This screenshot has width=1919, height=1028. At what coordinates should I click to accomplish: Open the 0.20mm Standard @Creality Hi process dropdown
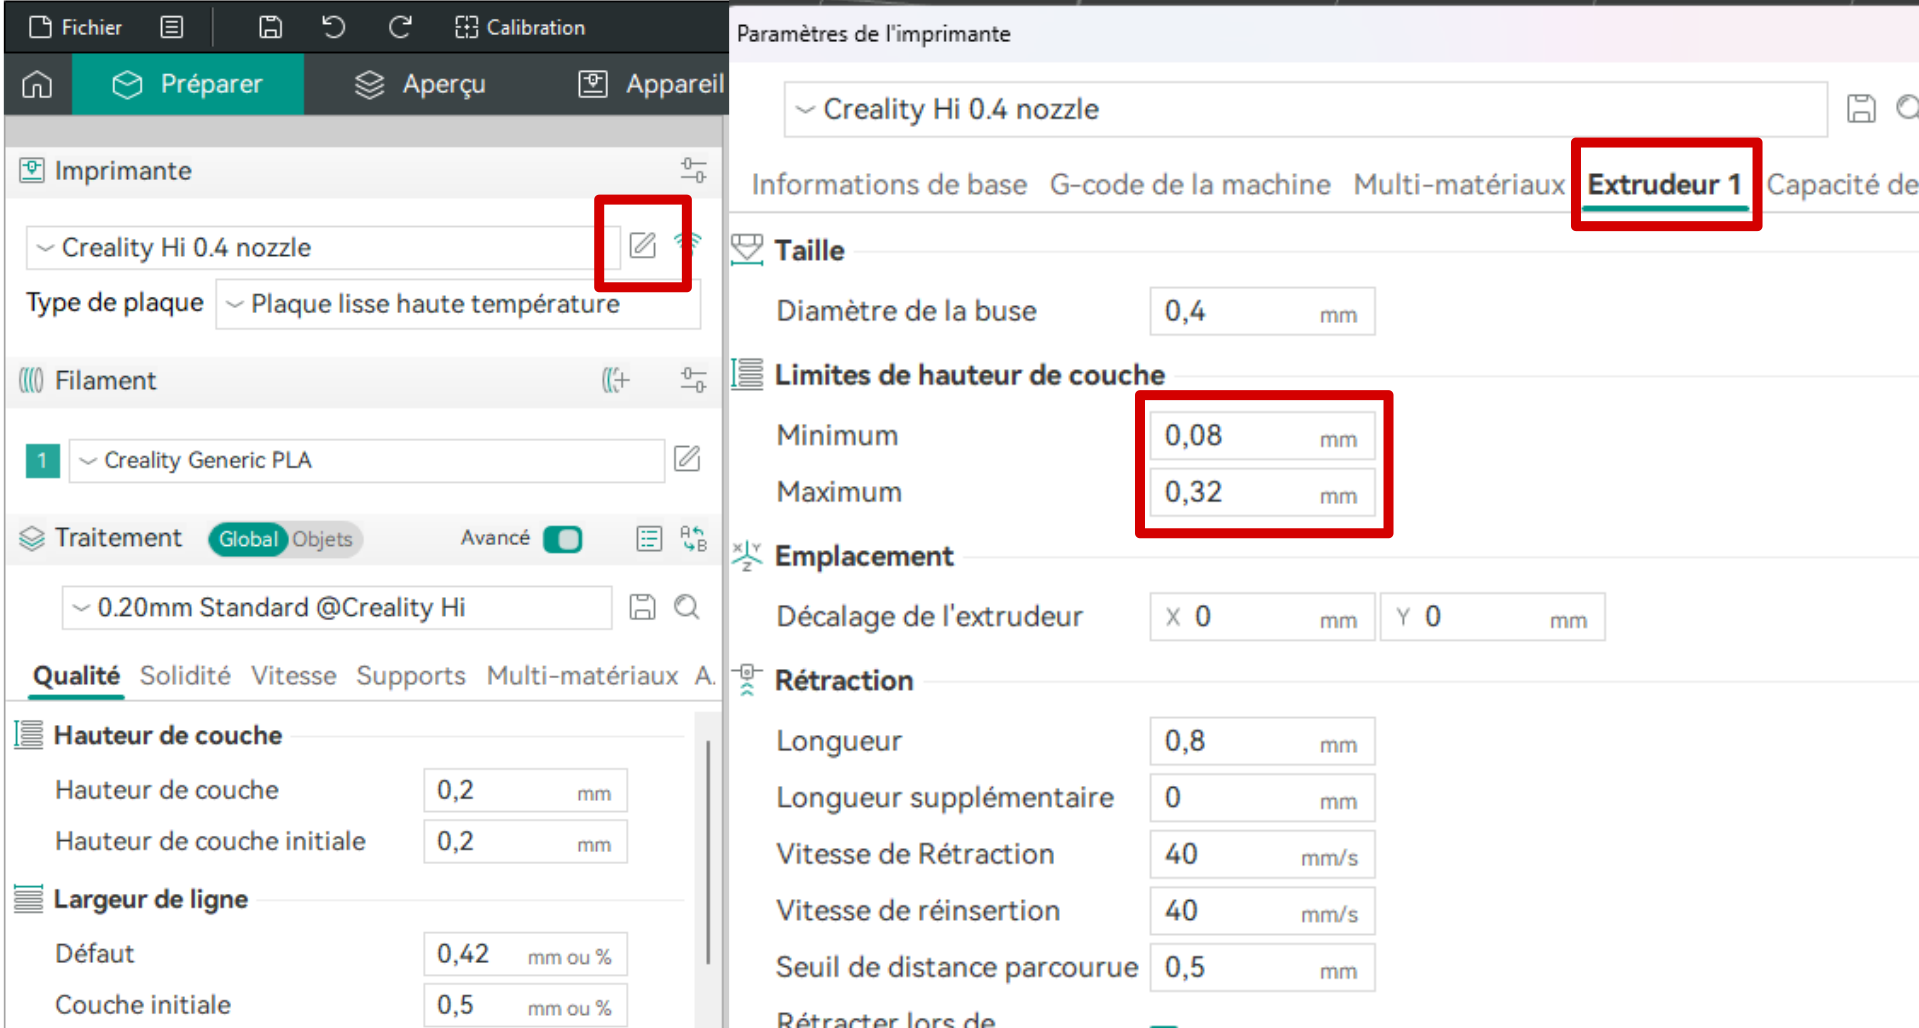(x=337, y=608)
